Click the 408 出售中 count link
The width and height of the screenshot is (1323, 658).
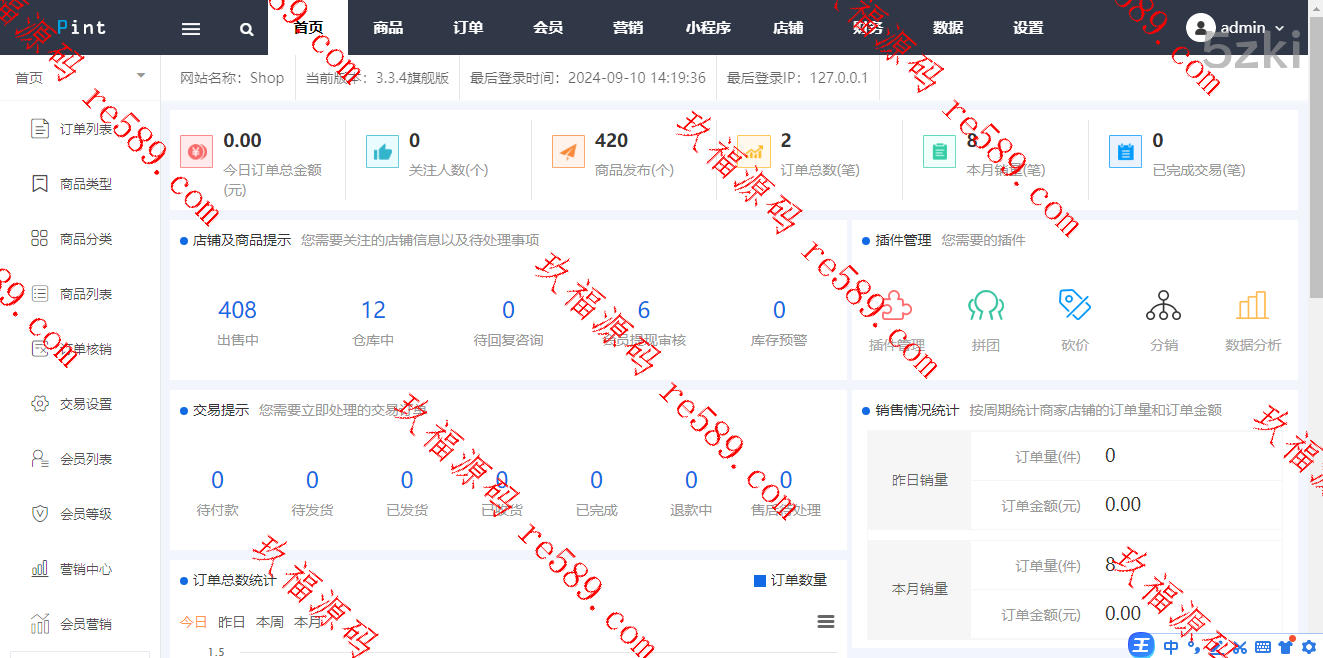237,310
